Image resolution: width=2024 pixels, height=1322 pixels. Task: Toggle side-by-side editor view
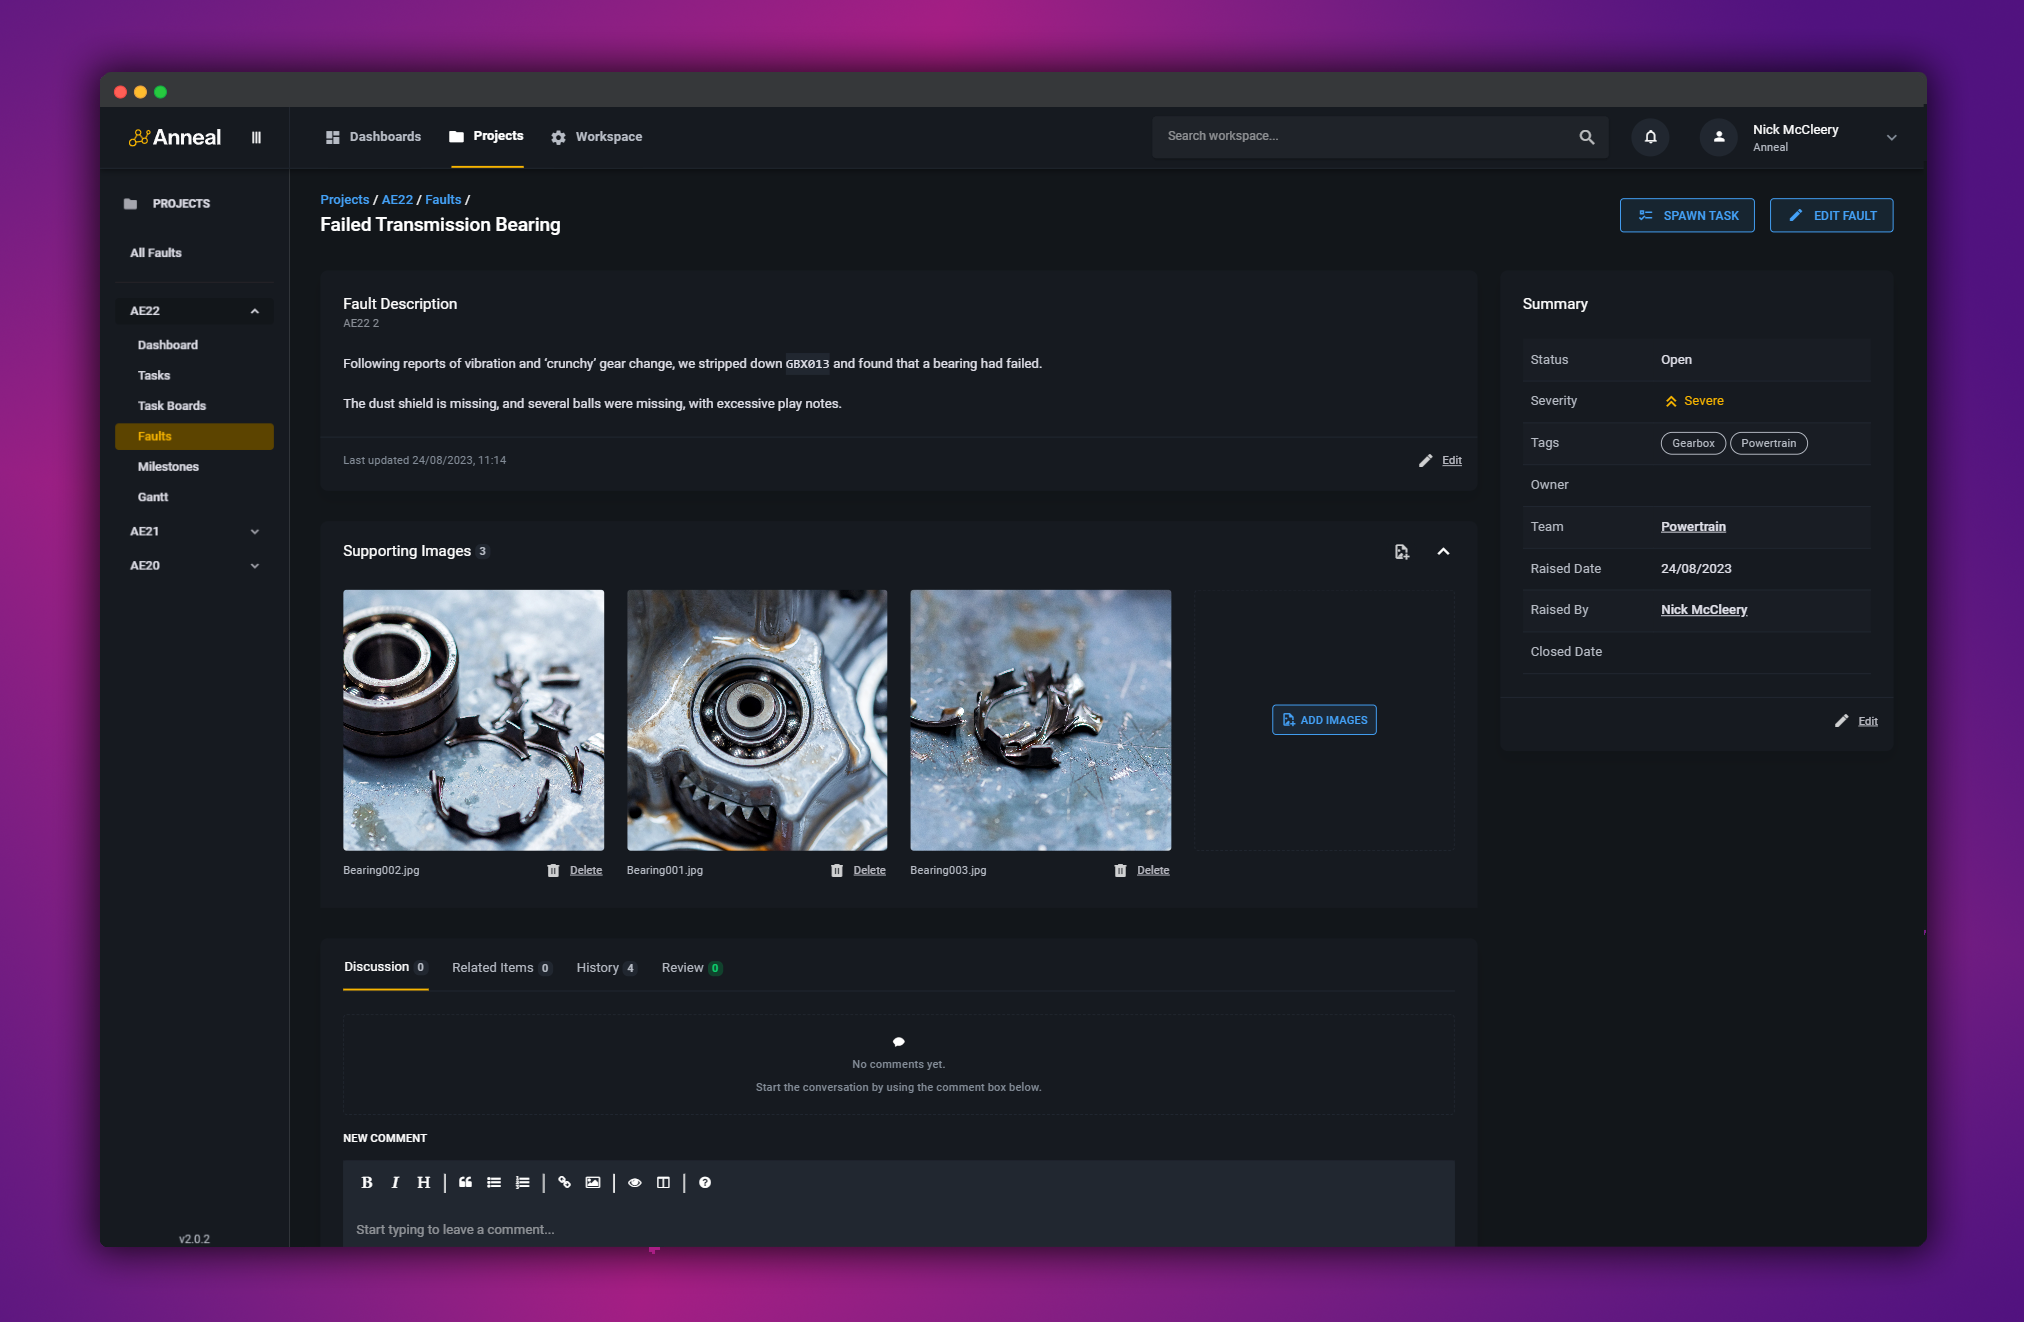[x=663, y=1182]
